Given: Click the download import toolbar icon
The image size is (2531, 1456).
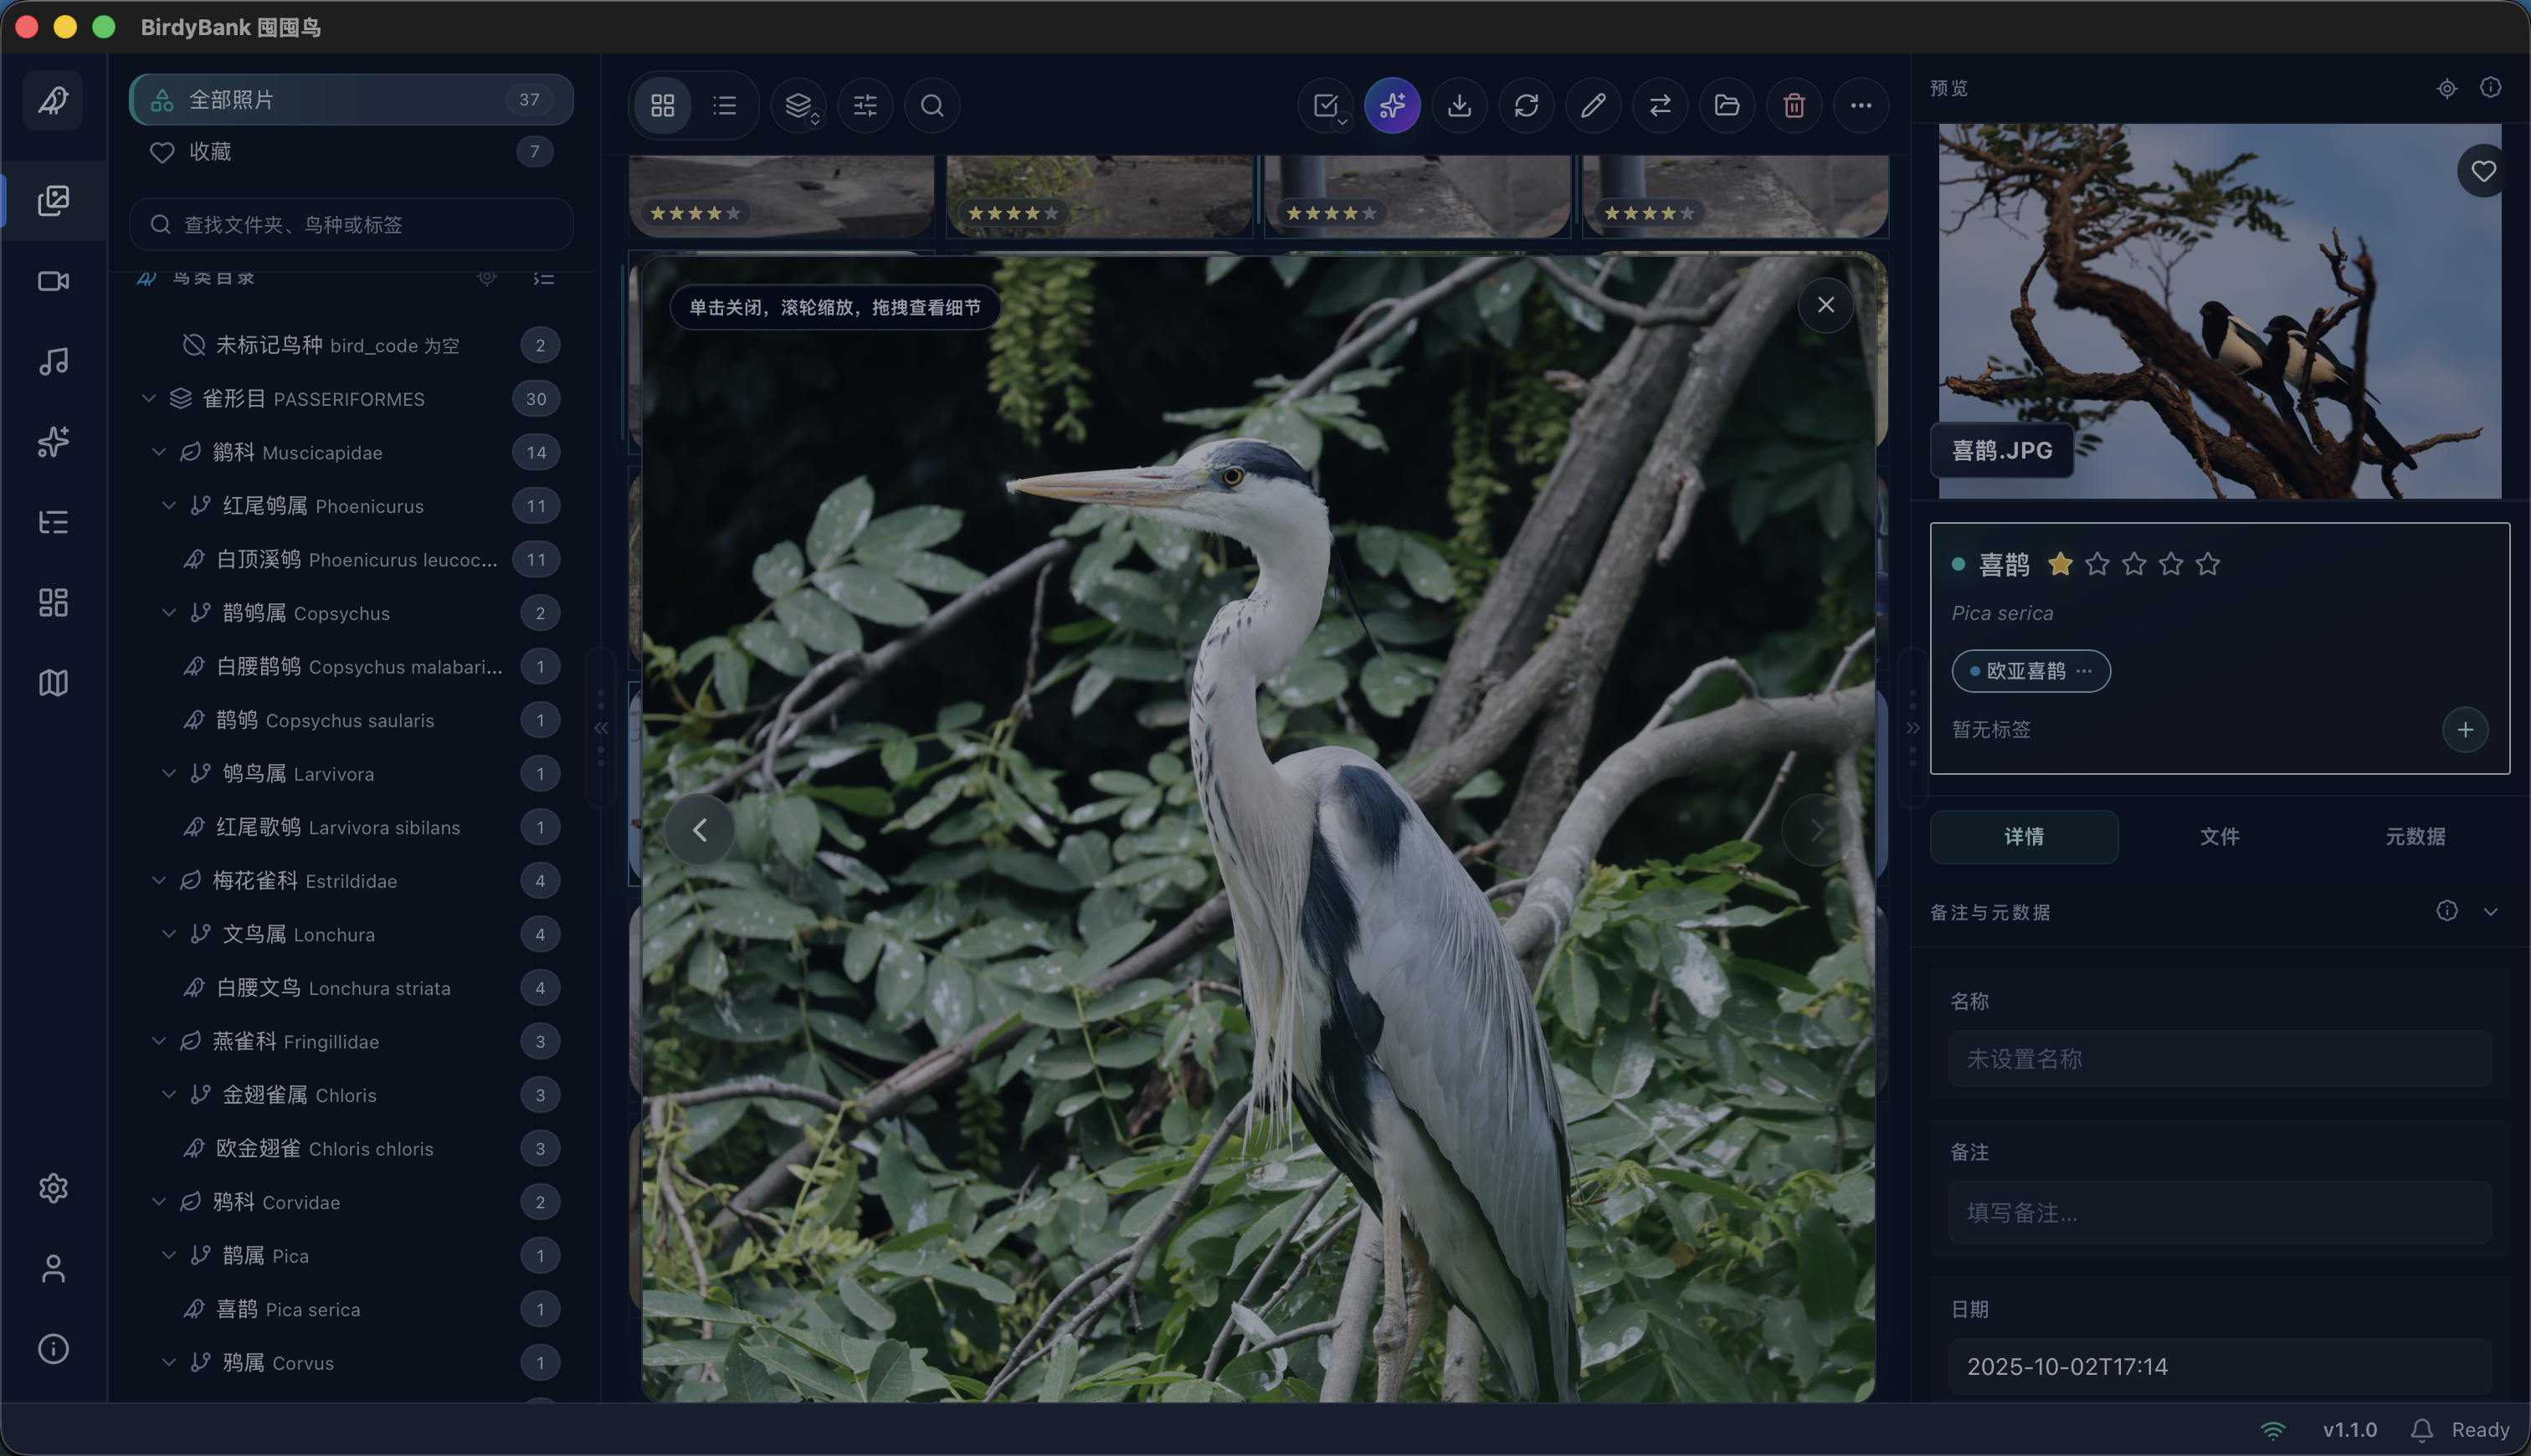Looking at the screenshot, I should 1459,105.
